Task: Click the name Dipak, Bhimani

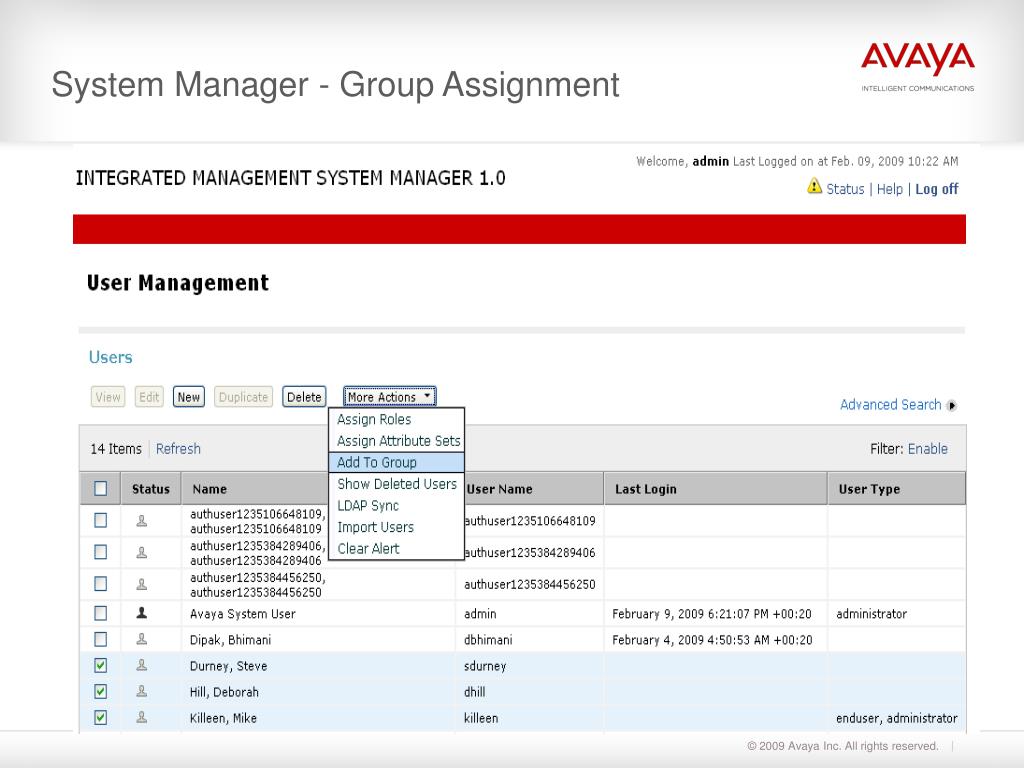Action: coord(230,640)
